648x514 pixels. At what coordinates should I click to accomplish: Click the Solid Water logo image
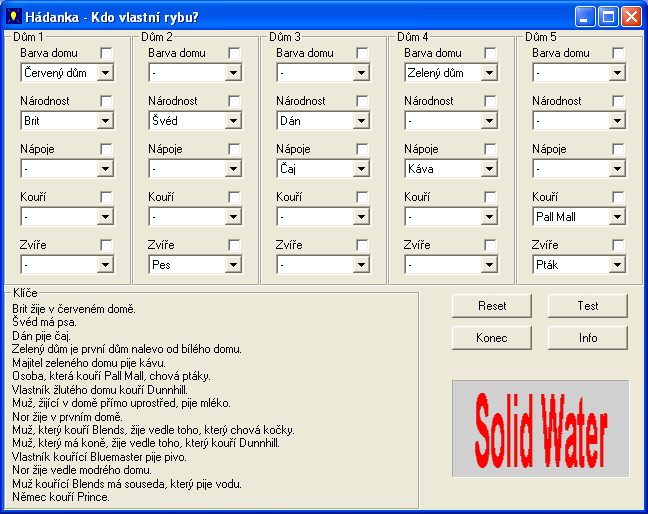(x=540, y=428)
